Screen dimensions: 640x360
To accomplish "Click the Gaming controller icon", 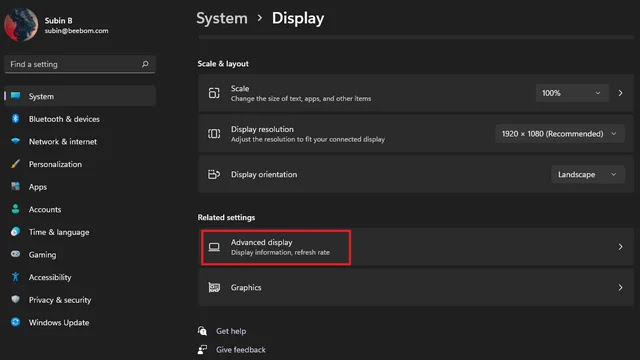I will point(16,254).
